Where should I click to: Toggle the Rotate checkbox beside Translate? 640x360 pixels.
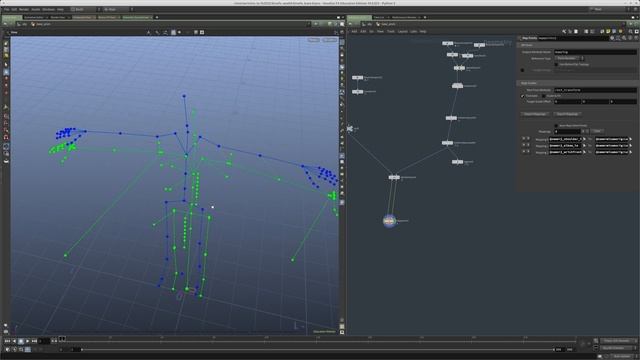click(x=544, y=96)
